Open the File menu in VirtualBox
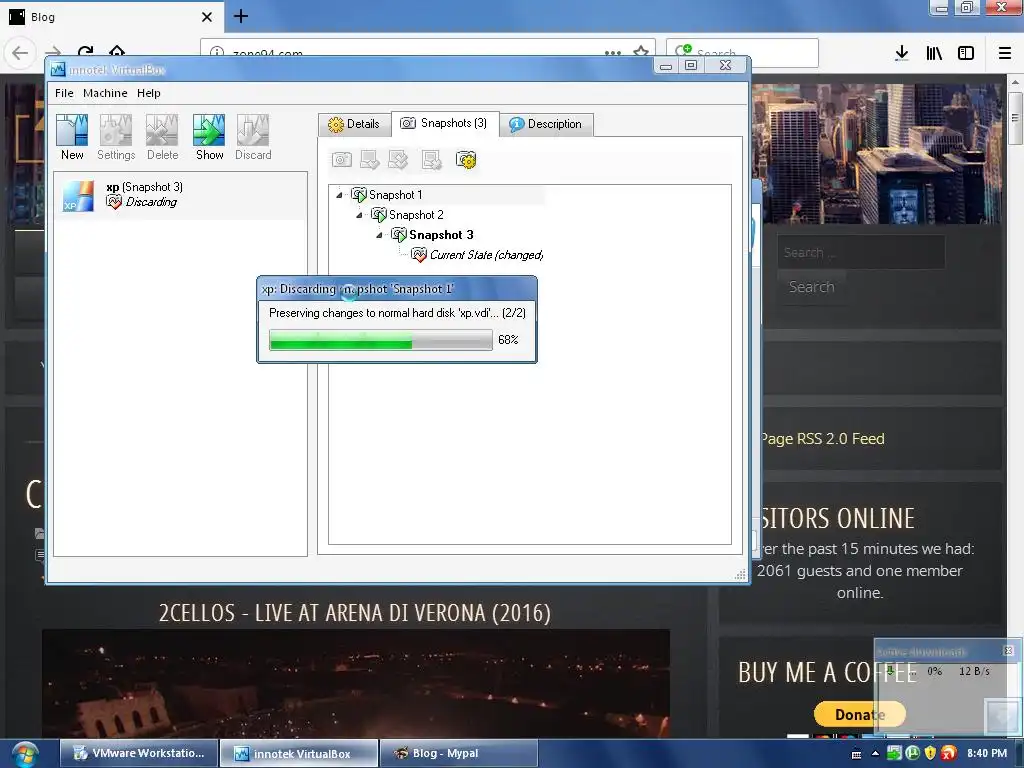Screen dimensions: 1024x768 (64, 93)
